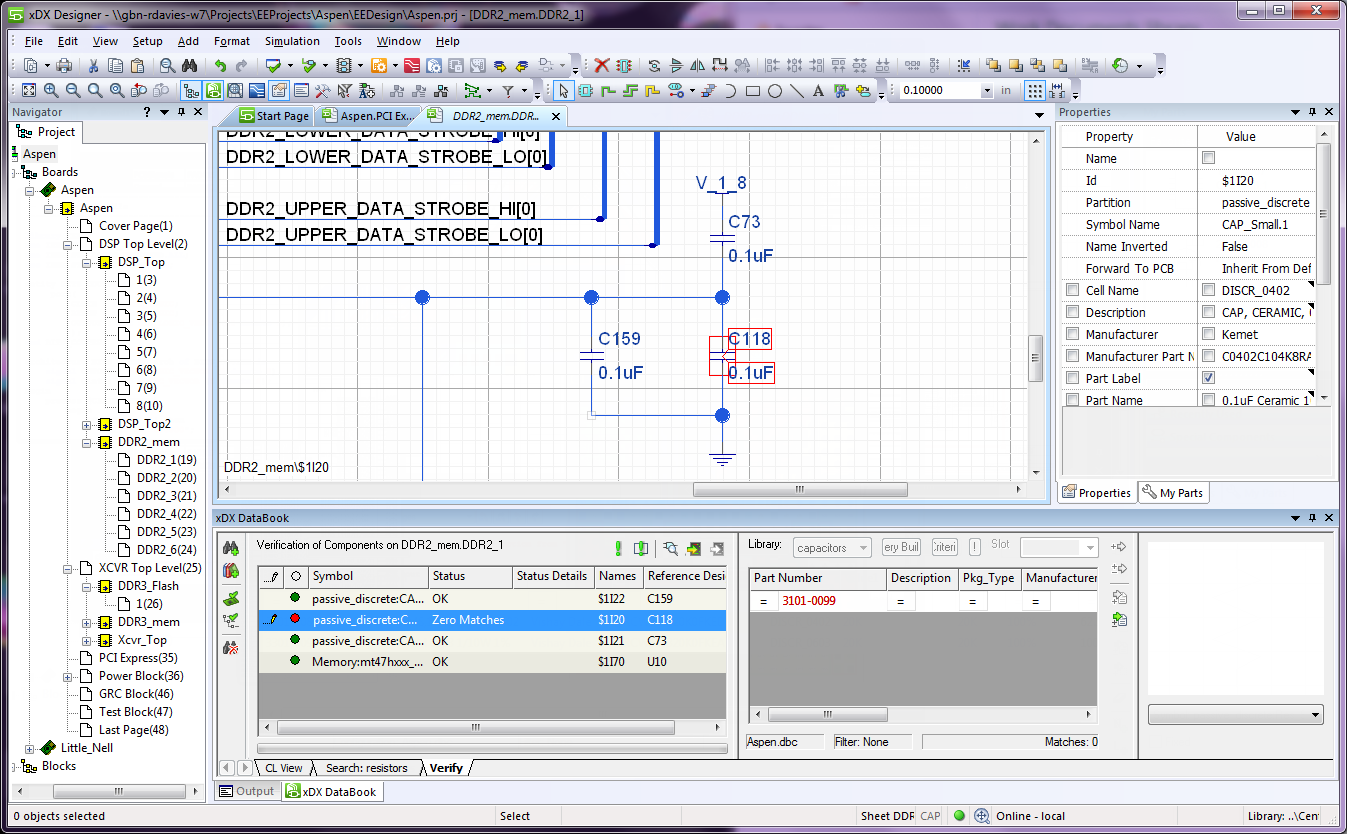
Task: Expand the Power Block(36) tree node
Action: click(68, 676)
